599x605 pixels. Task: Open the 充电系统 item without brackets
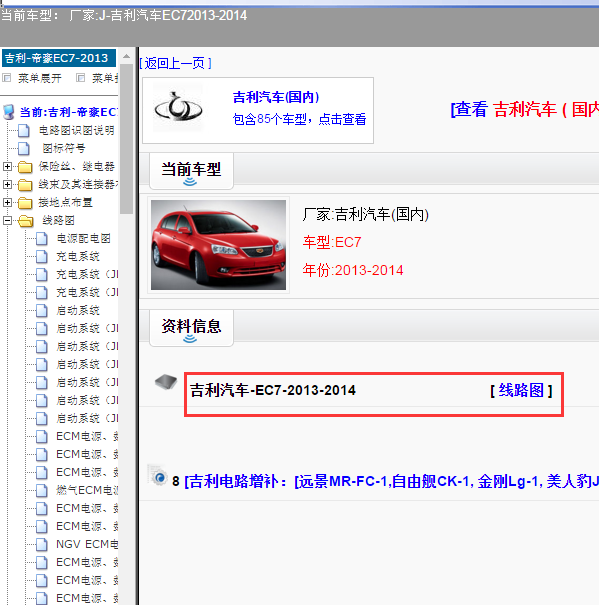(x=78, y=257)
